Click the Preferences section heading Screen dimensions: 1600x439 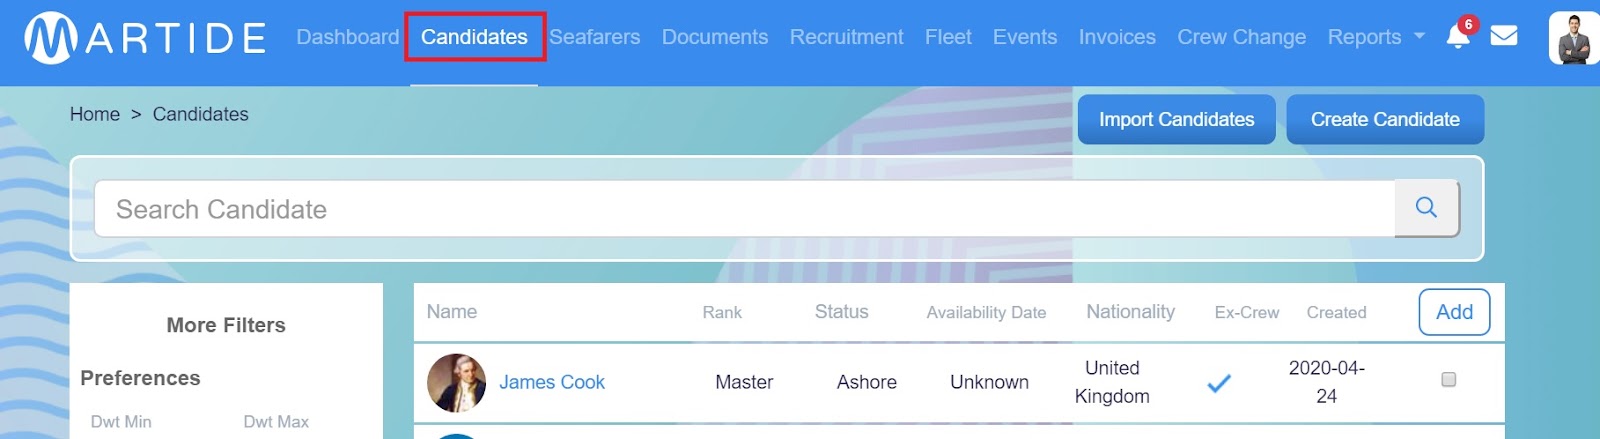[140, 378]
